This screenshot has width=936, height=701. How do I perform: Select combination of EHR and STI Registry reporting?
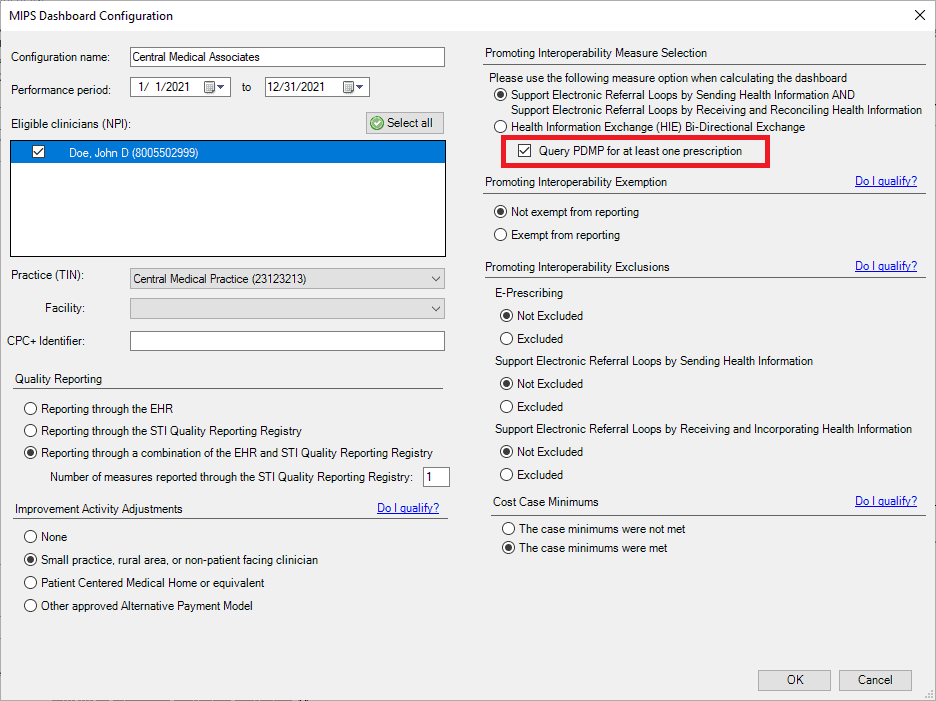click(x=30, y=453)
